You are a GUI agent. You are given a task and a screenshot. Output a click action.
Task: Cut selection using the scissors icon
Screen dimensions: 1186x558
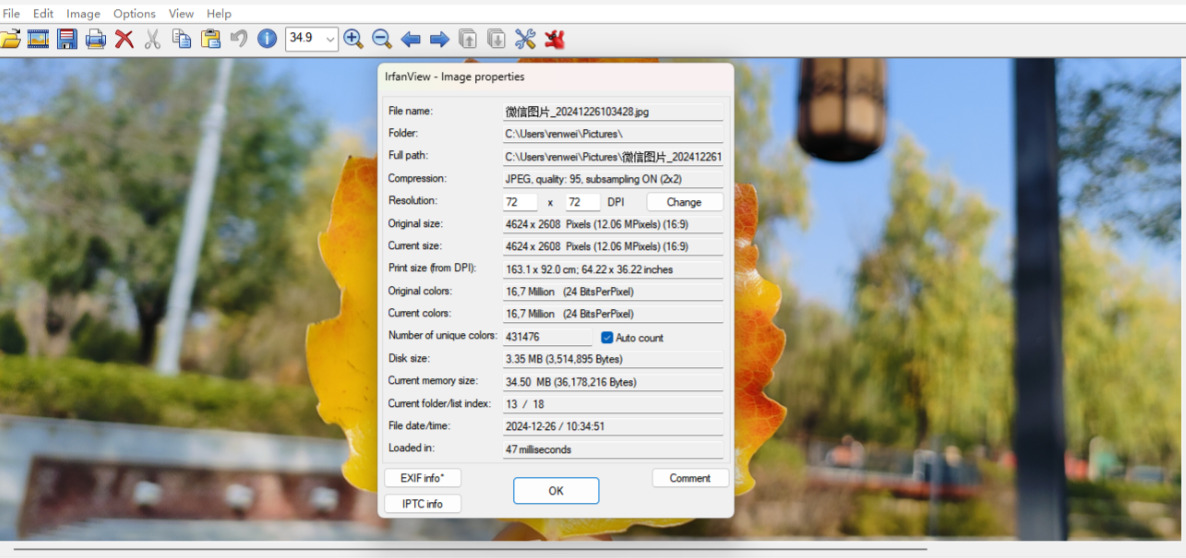pyautogui.click(x=152, y=39)
